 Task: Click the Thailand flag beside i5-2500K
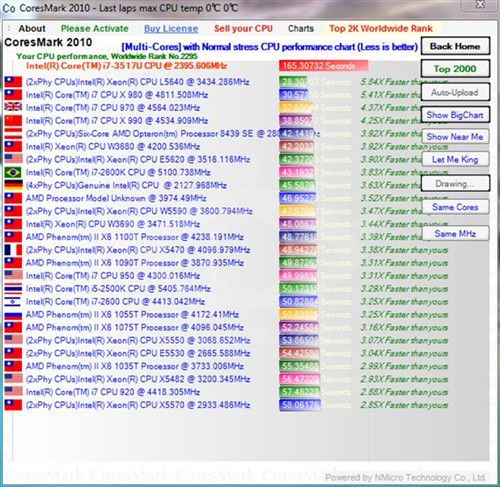pyautogui.click(x=13, y=289)
